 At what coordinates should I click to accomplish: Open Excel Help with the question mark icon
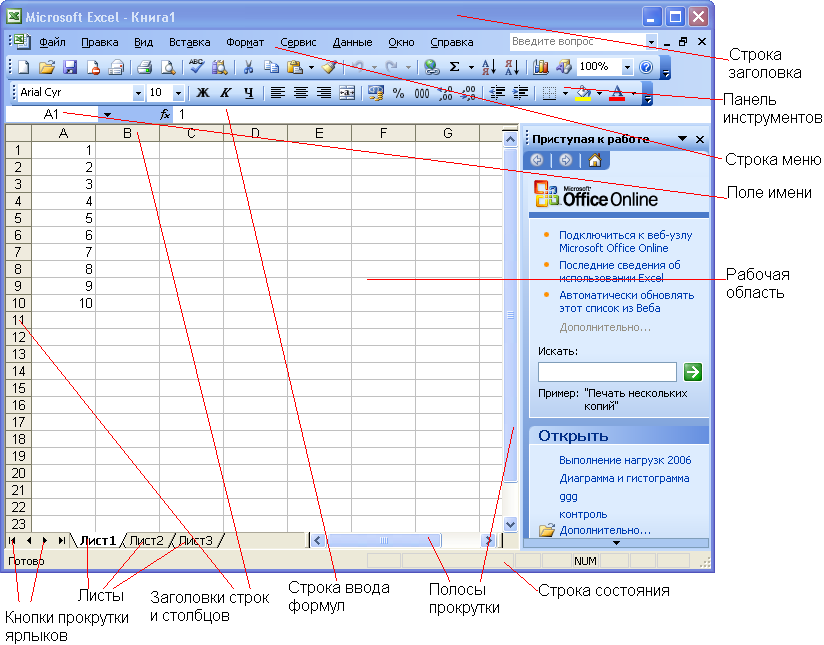[646, 67]
